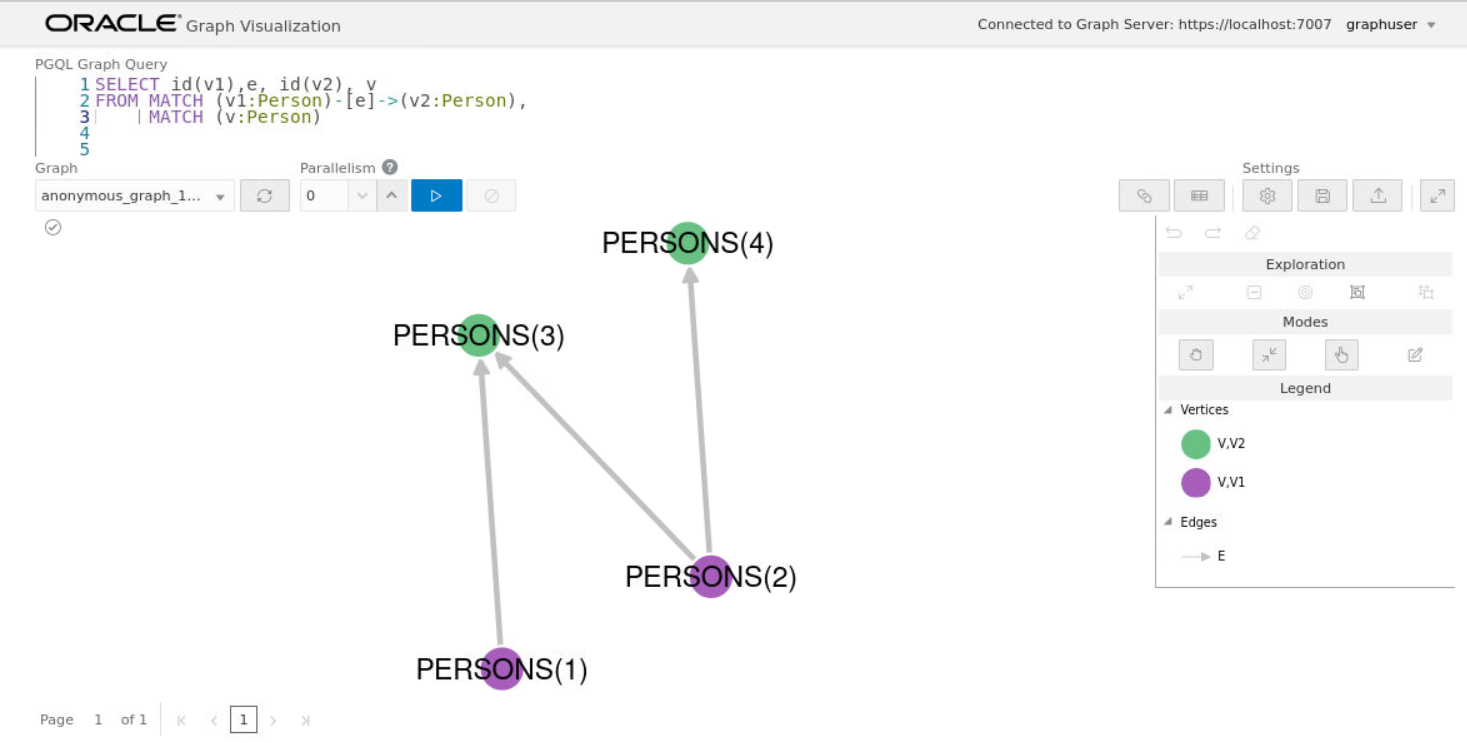Click the green V,V2 legend swatch
1467x743 pixels.
pos(1196,444)
